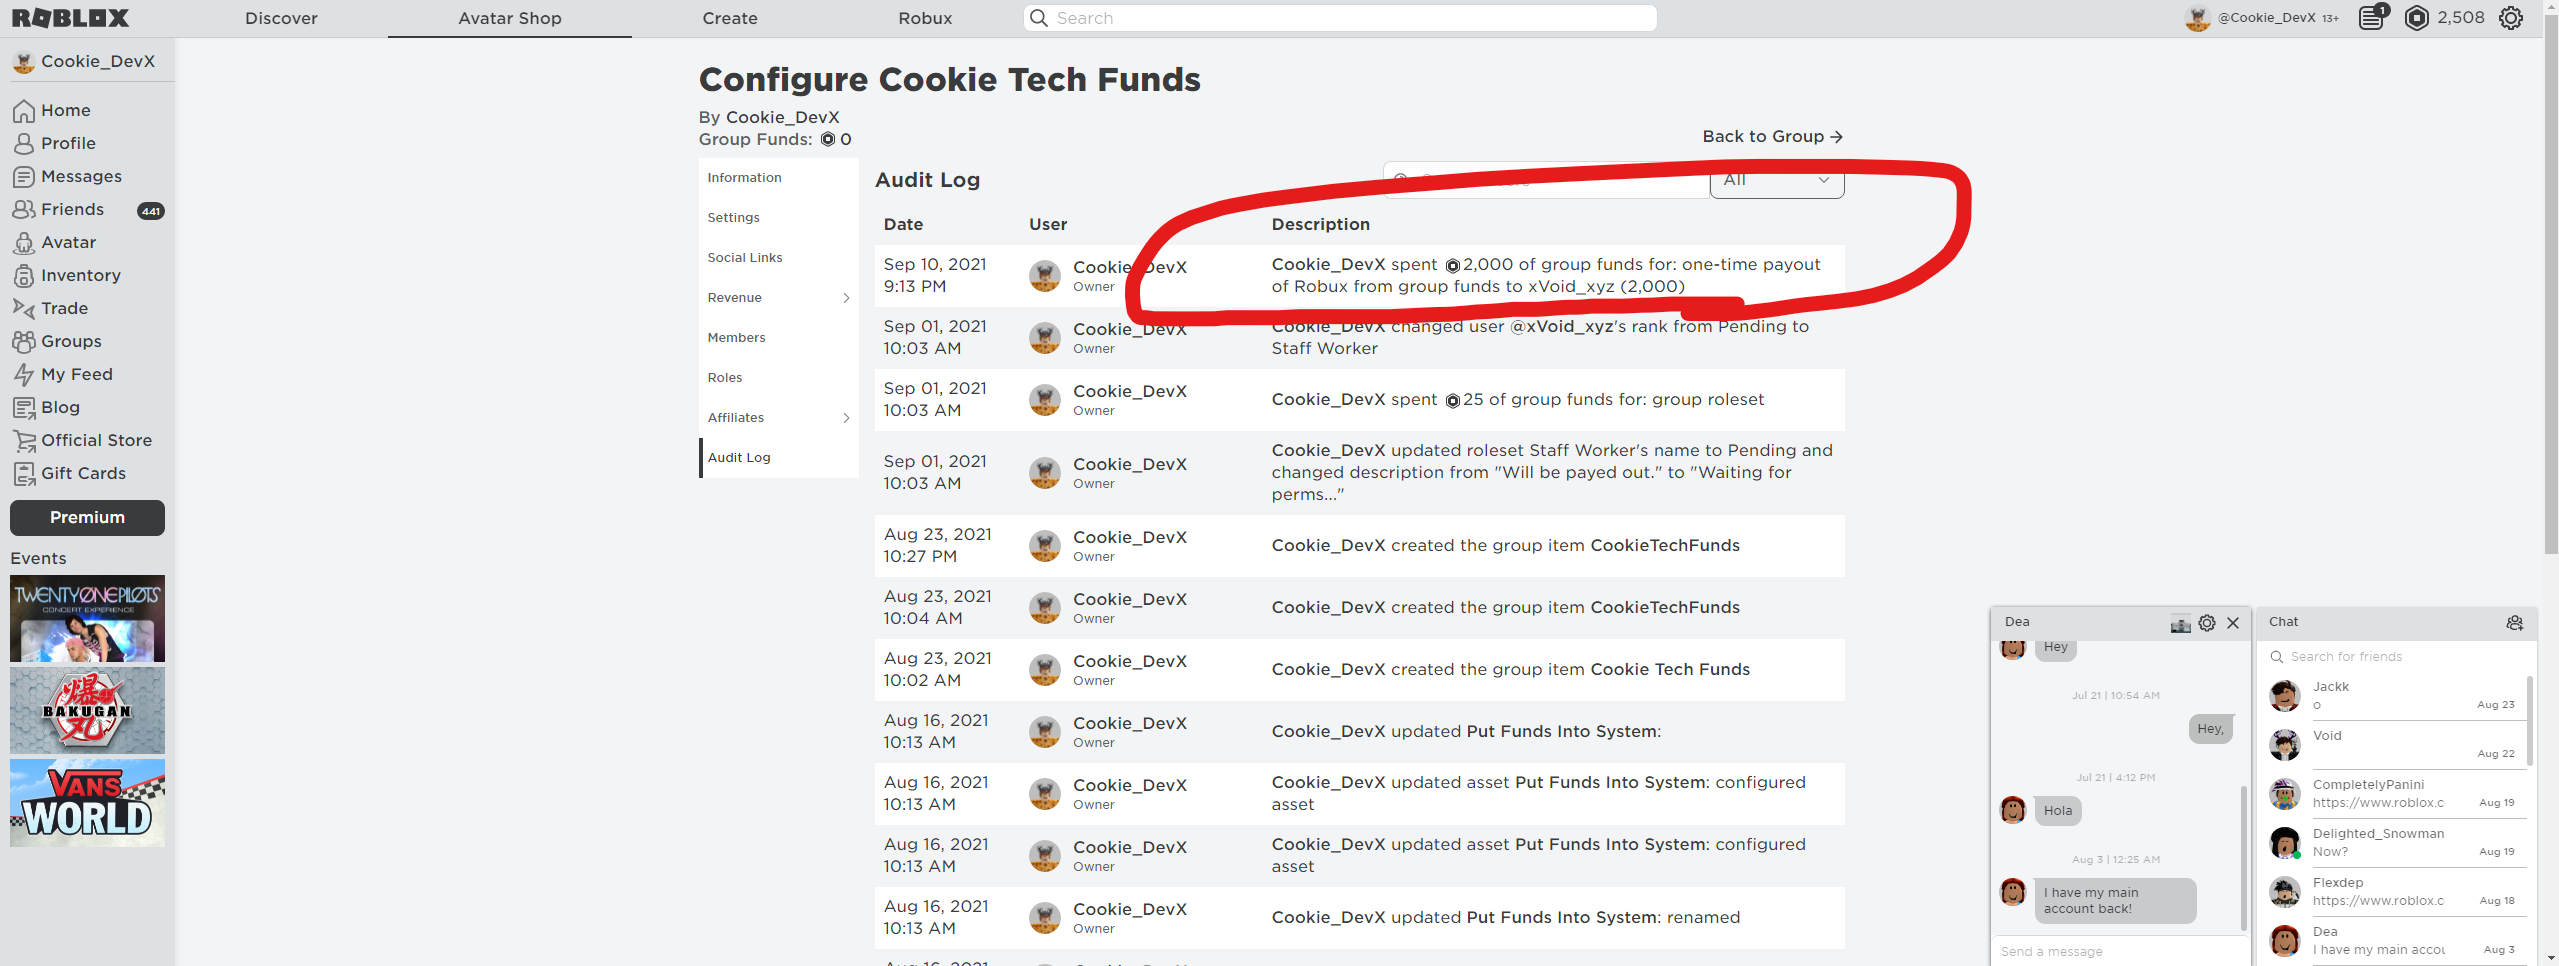Open the Vans World event thumbnail
This screenshot has width=2559, height=966.
tap(87, 803)
